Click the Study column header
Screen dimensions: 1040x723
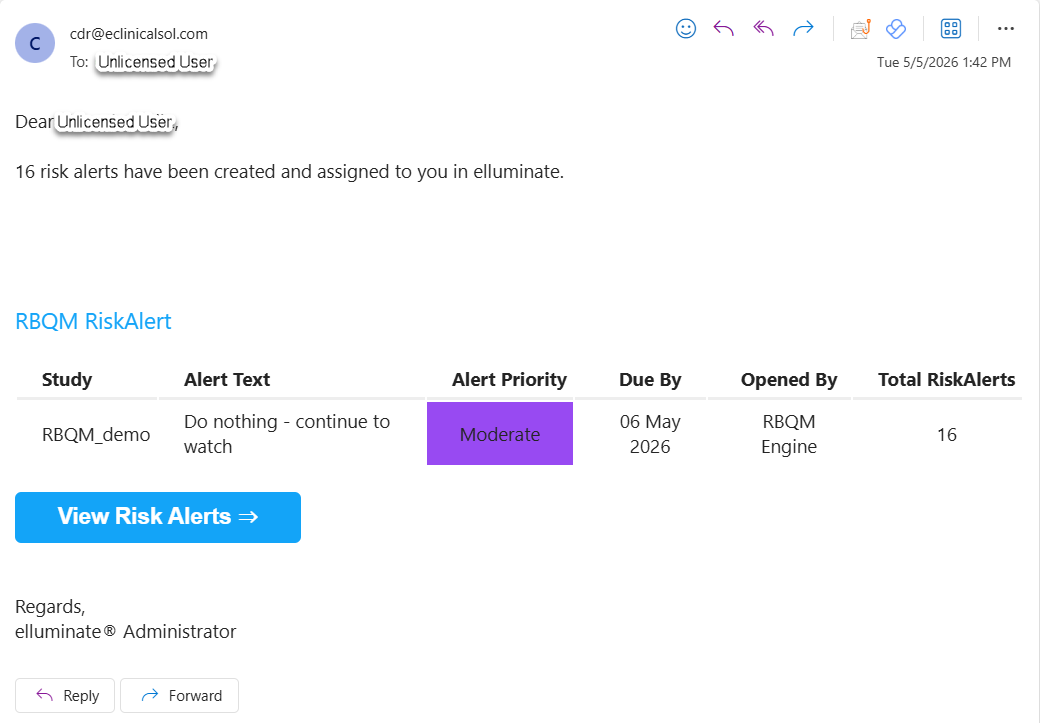click(x=67, y=379)
